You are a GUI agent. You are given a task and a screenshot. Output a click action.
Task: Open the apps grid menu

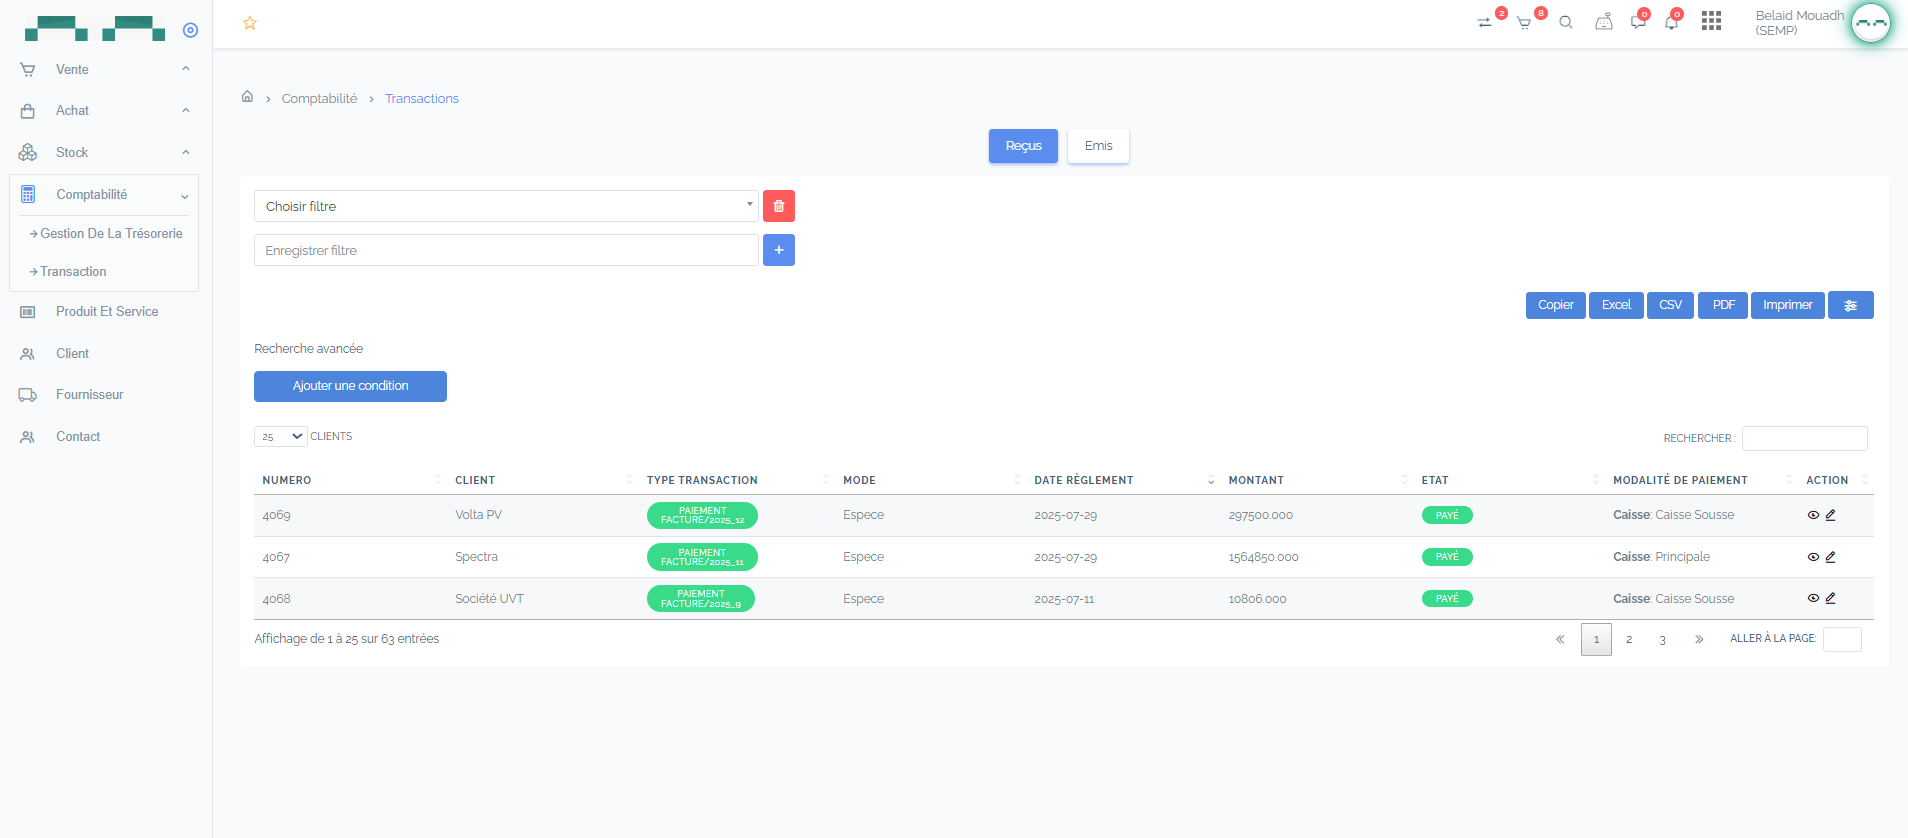1711,21
